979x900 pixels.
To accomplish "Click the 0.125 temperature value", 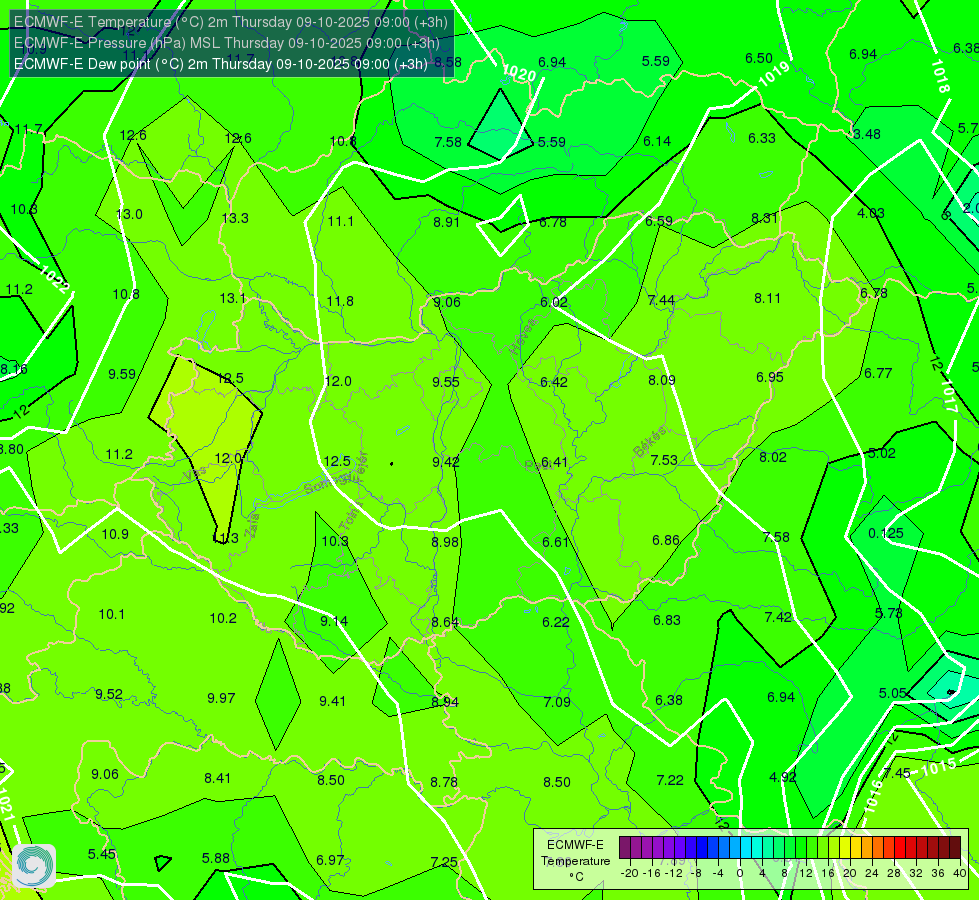I will (886, 533).
